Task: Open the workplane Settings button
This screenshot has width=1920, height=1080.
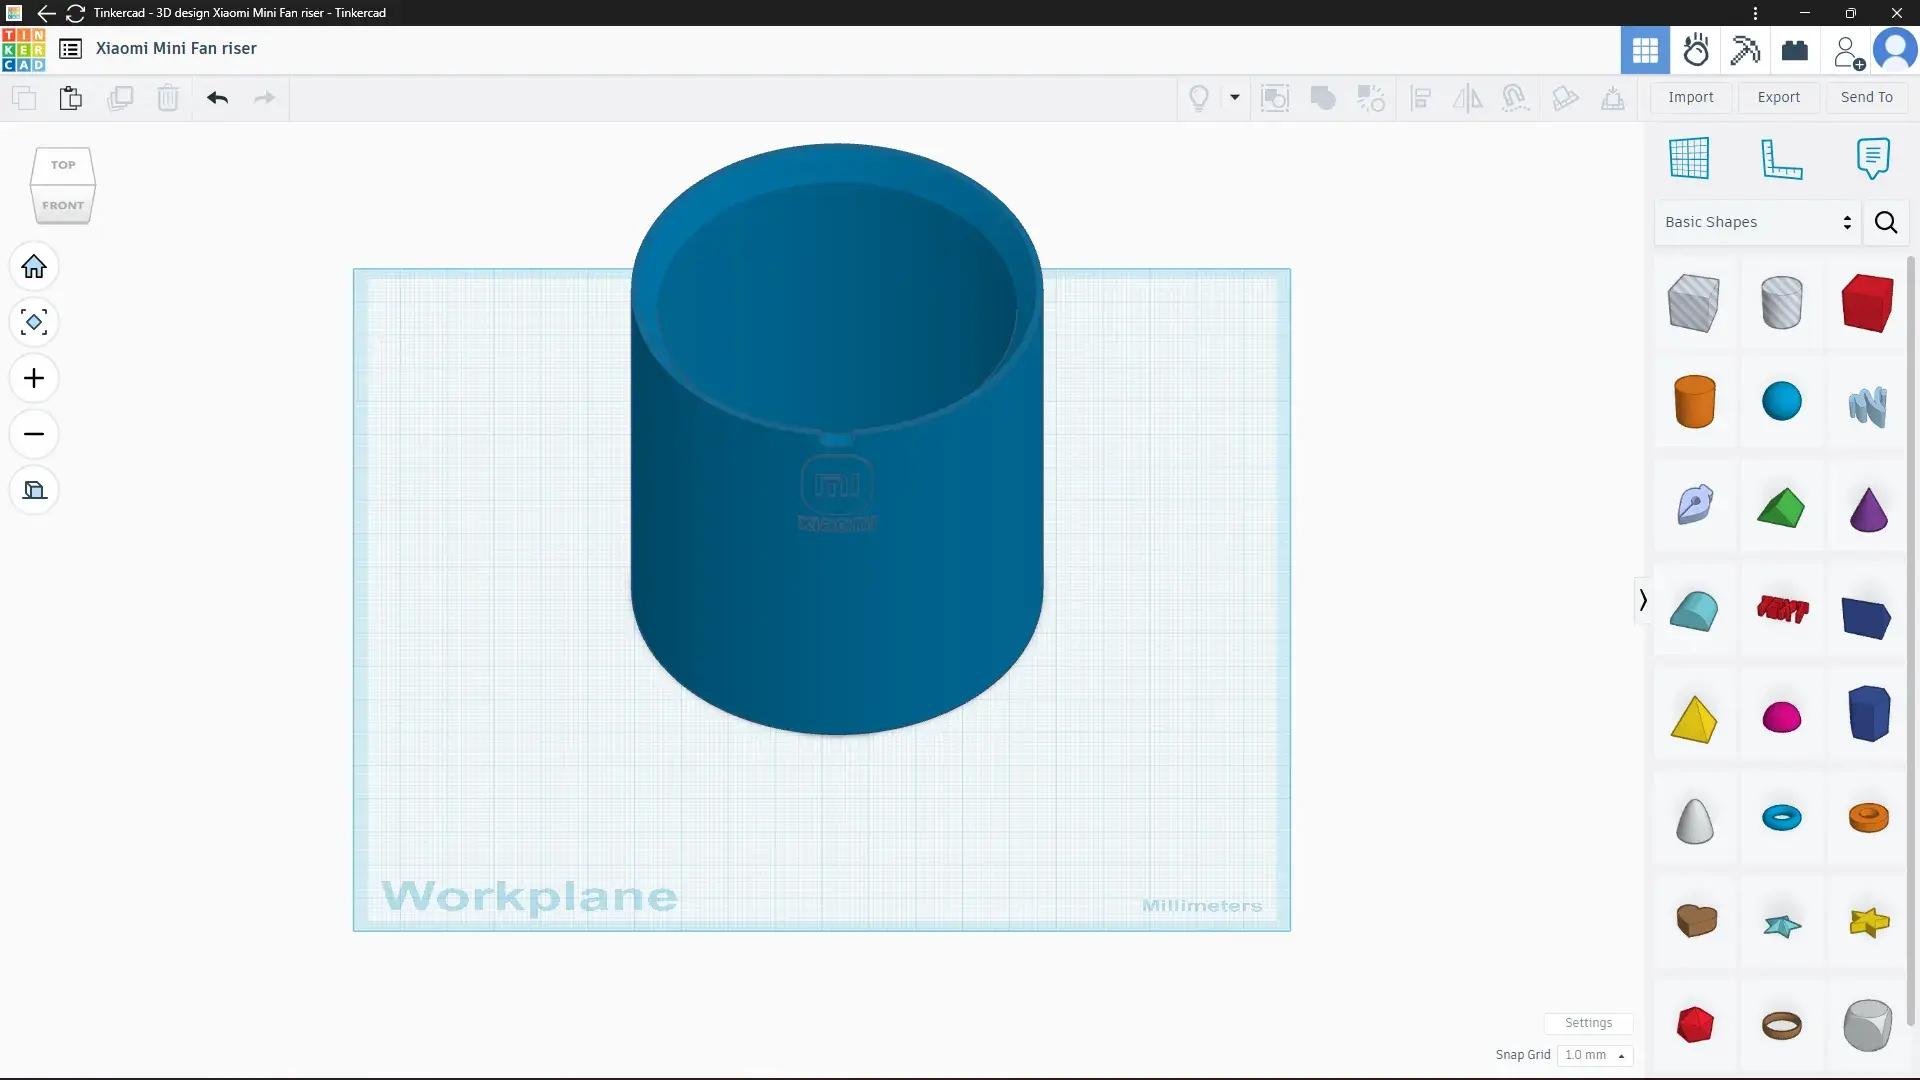Action: coord(1588,1023)
